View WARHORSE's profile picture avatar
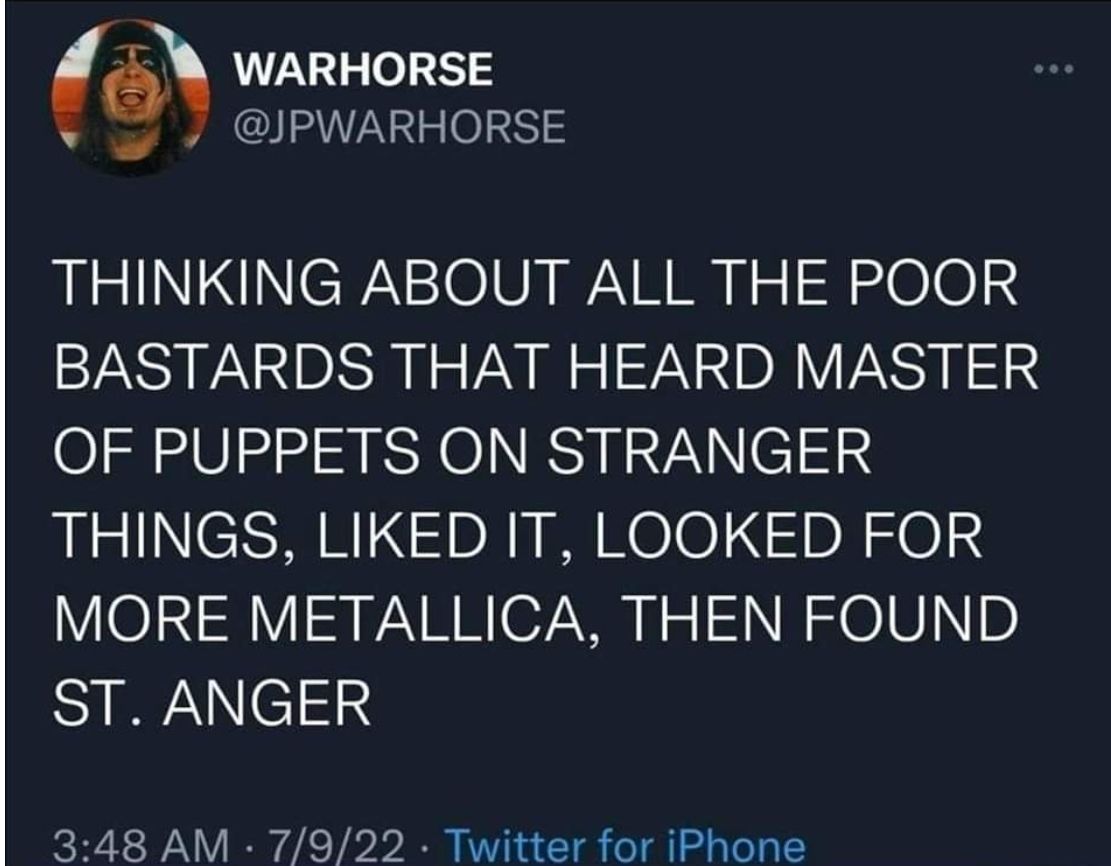 point(130,97)
